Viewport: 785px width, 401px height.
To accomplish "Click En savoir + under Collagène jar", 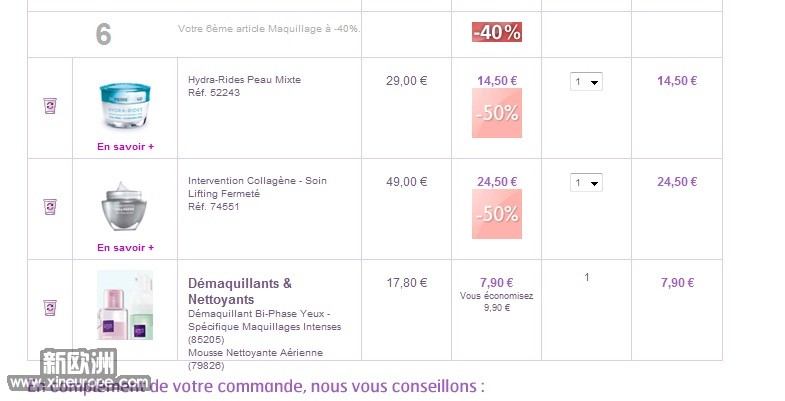I will pyautogui.click(x=126, y=248).
